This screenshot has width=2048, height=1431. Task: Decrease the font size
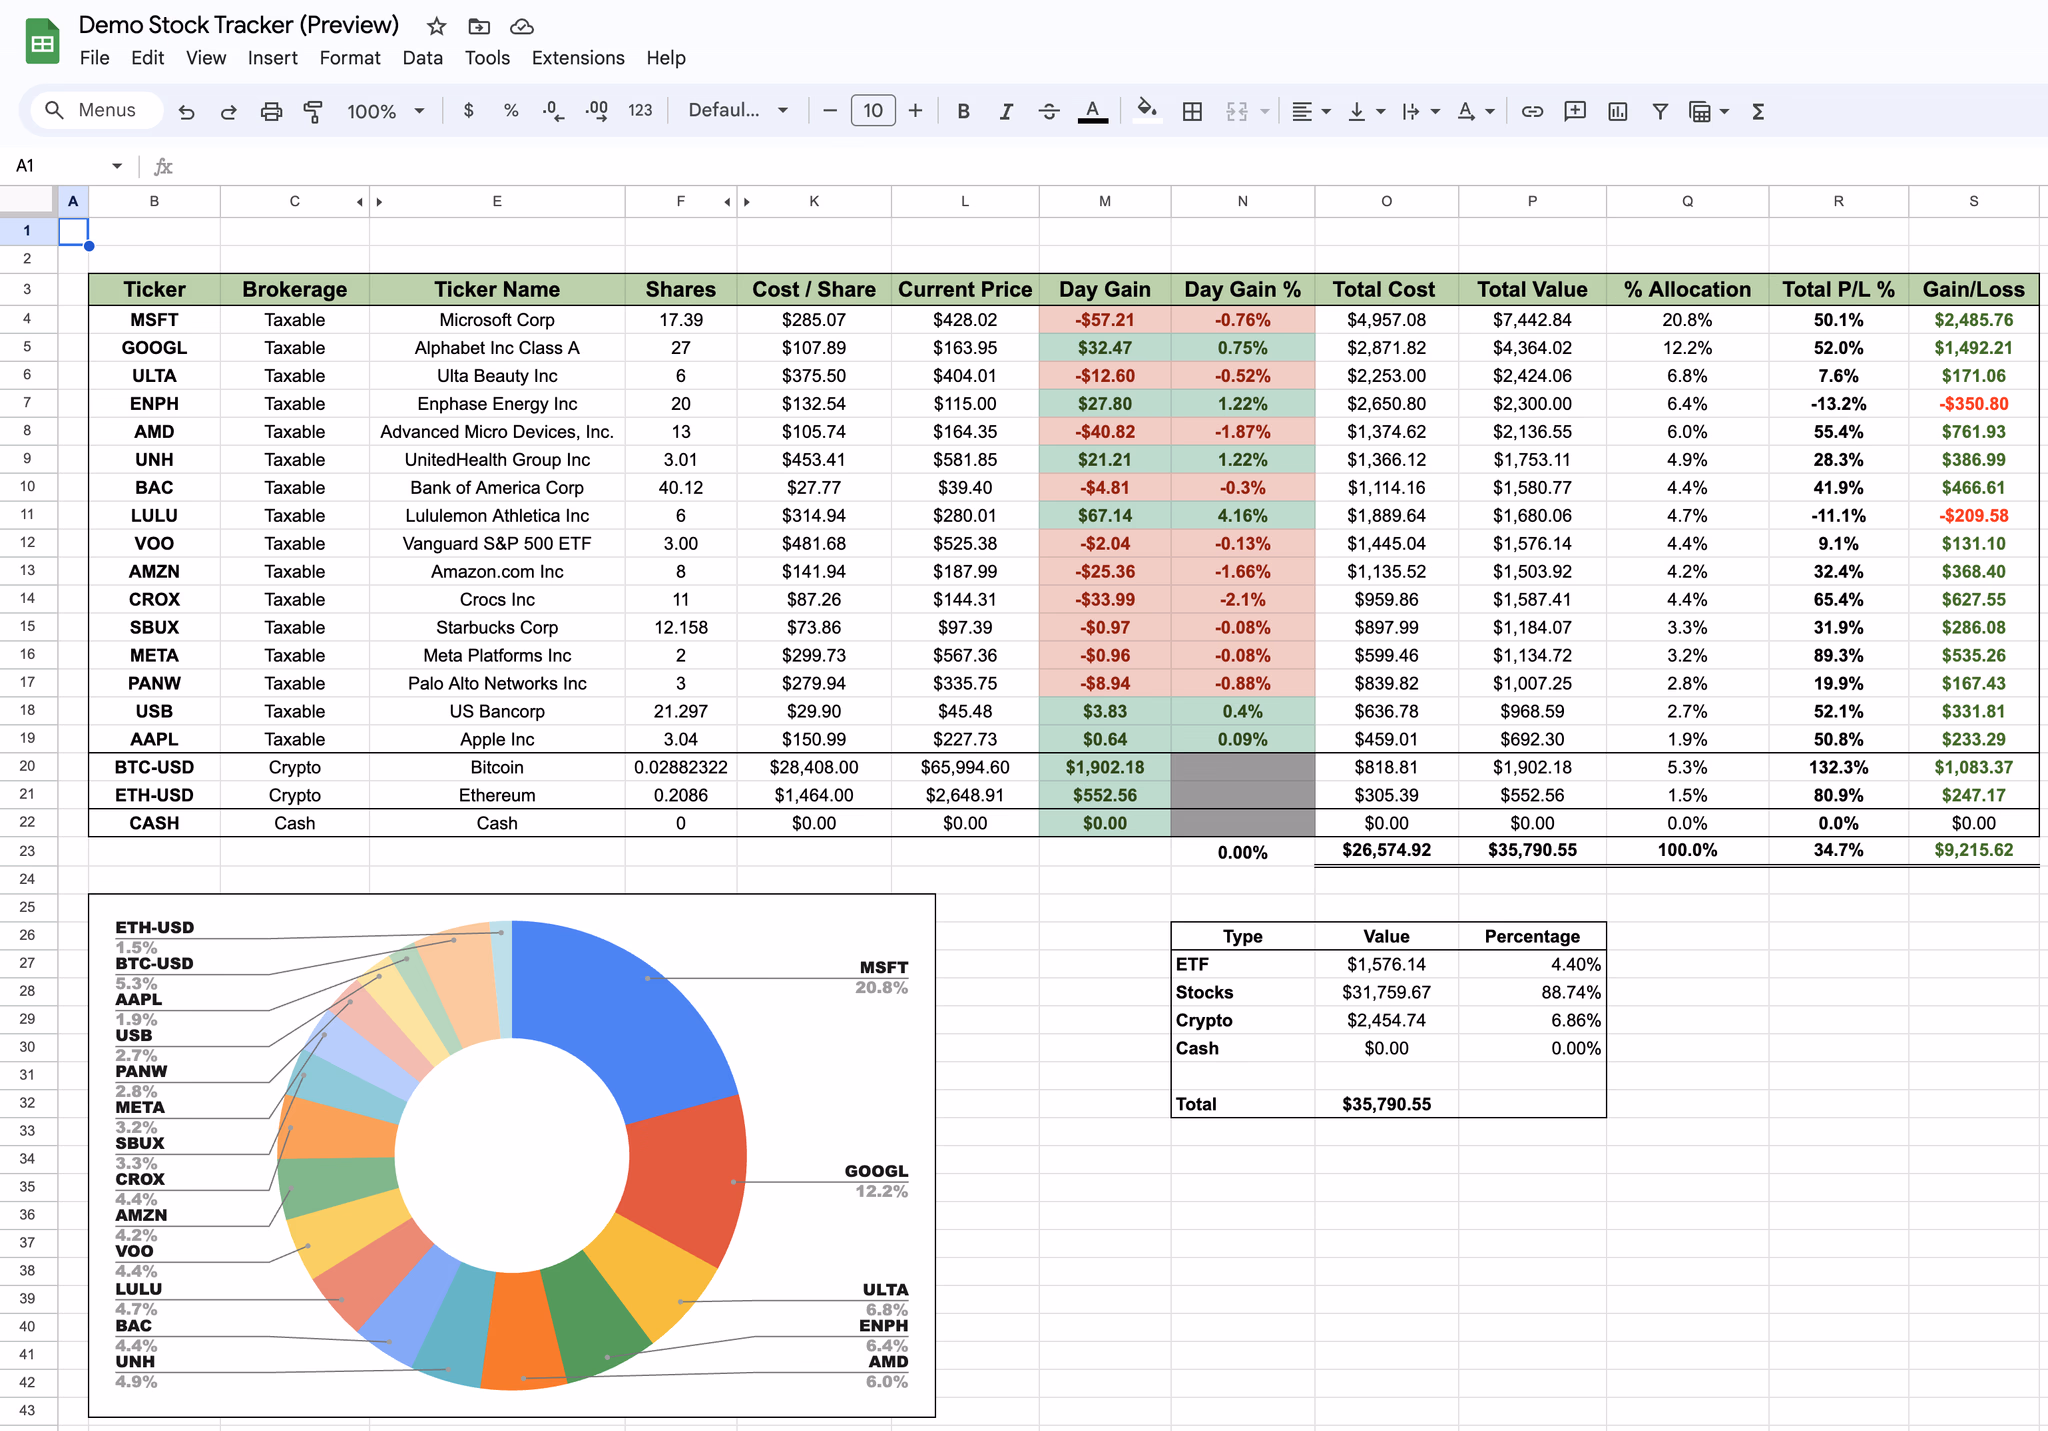(x=830, y=111)
